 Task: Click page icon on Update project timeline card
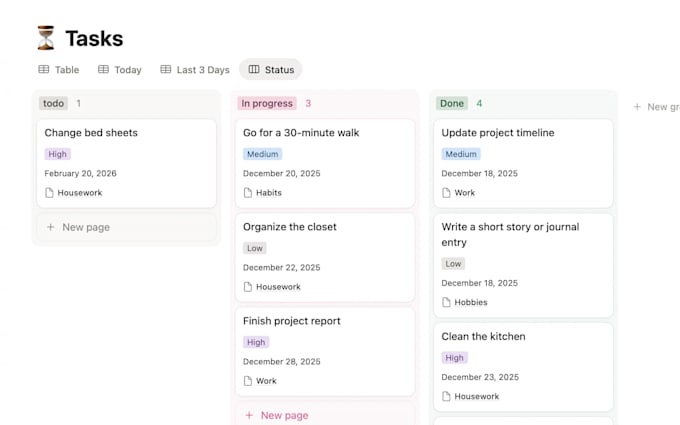[446, 193]
